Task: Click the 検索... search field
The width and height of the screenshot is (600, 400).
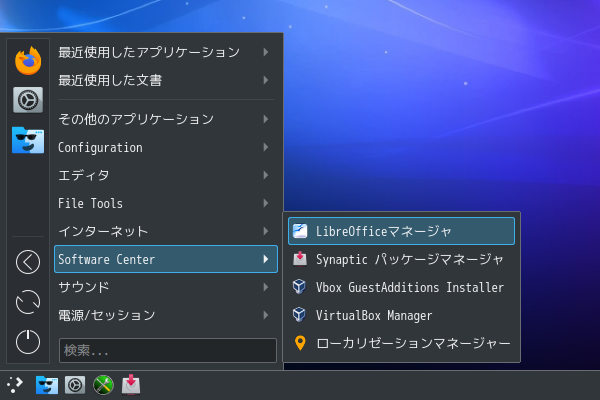Action: point(168,350)
